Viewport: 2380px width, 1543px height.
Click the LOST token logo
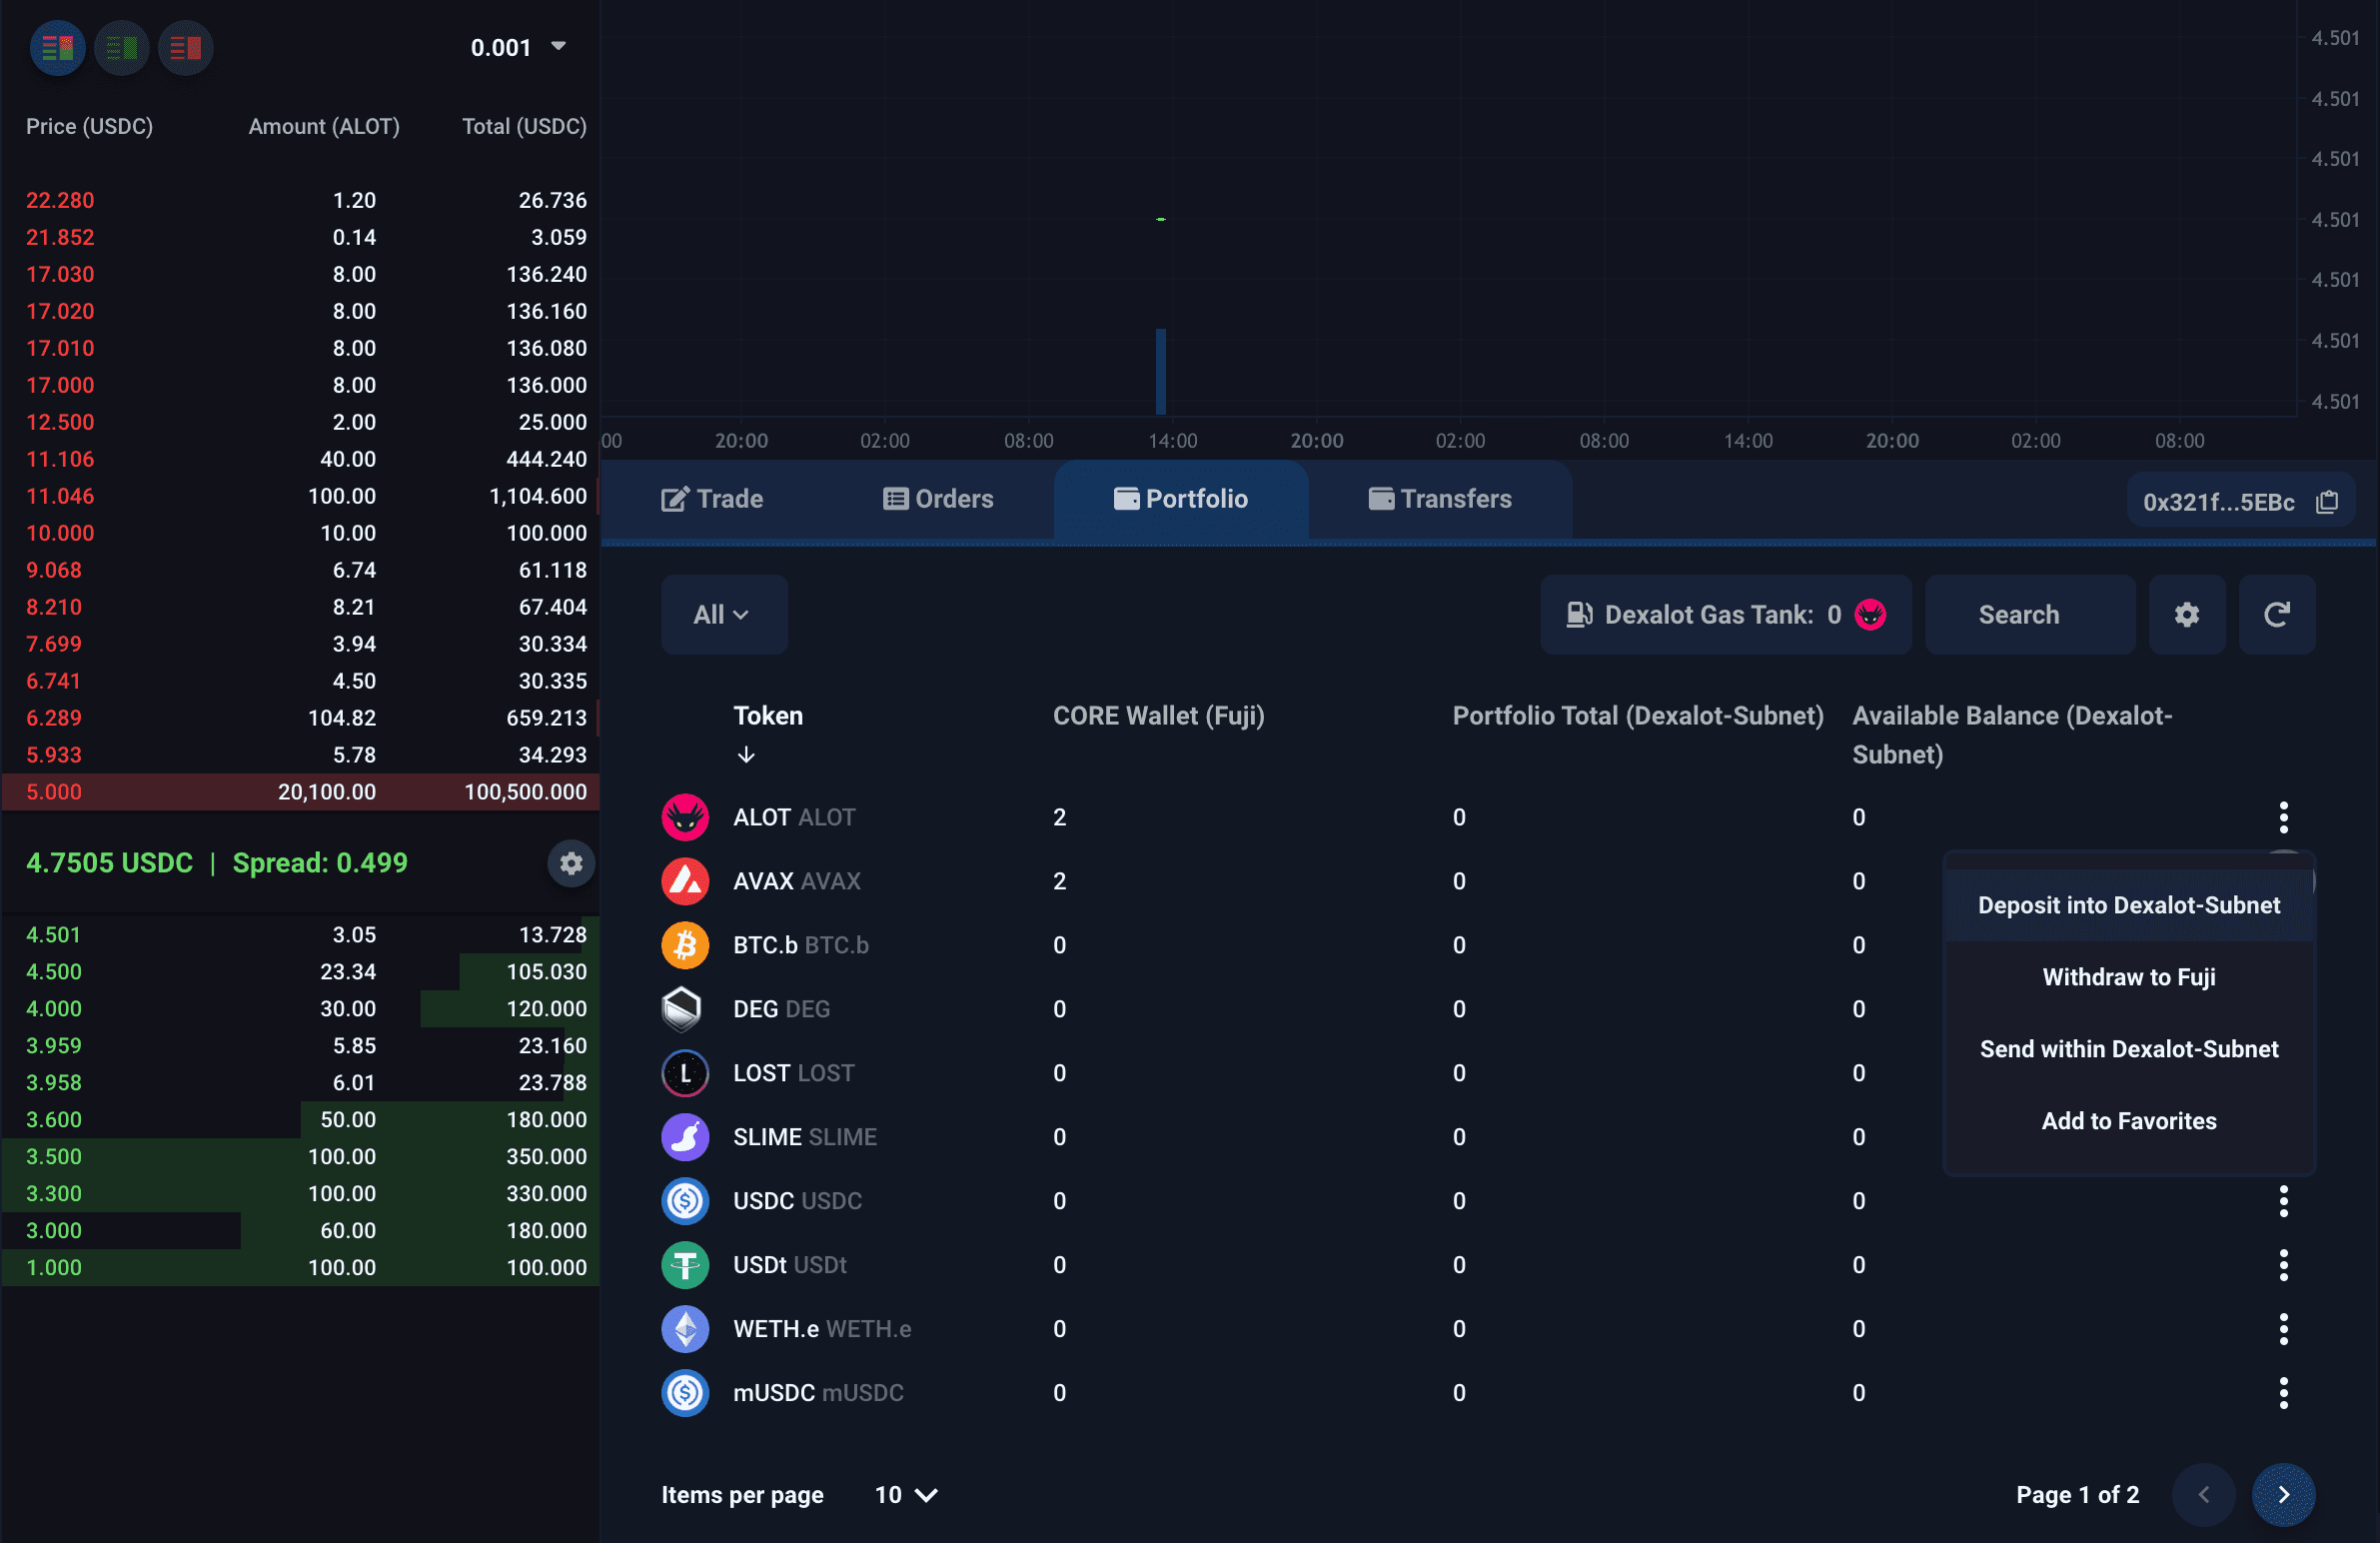[685, 1073]
